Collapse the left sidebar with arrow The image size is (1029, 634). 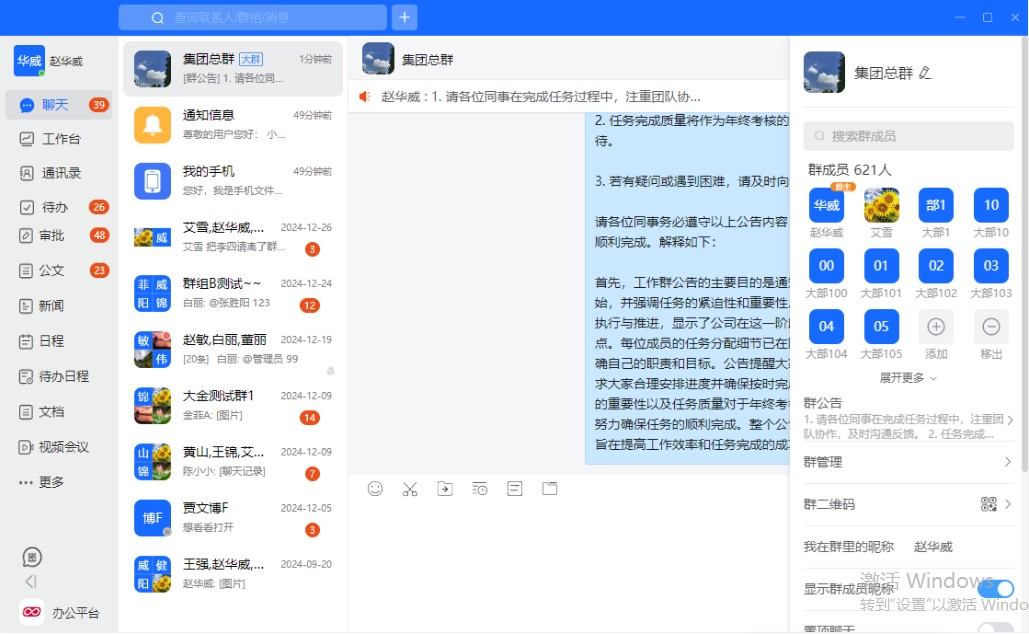click(31, 581)
